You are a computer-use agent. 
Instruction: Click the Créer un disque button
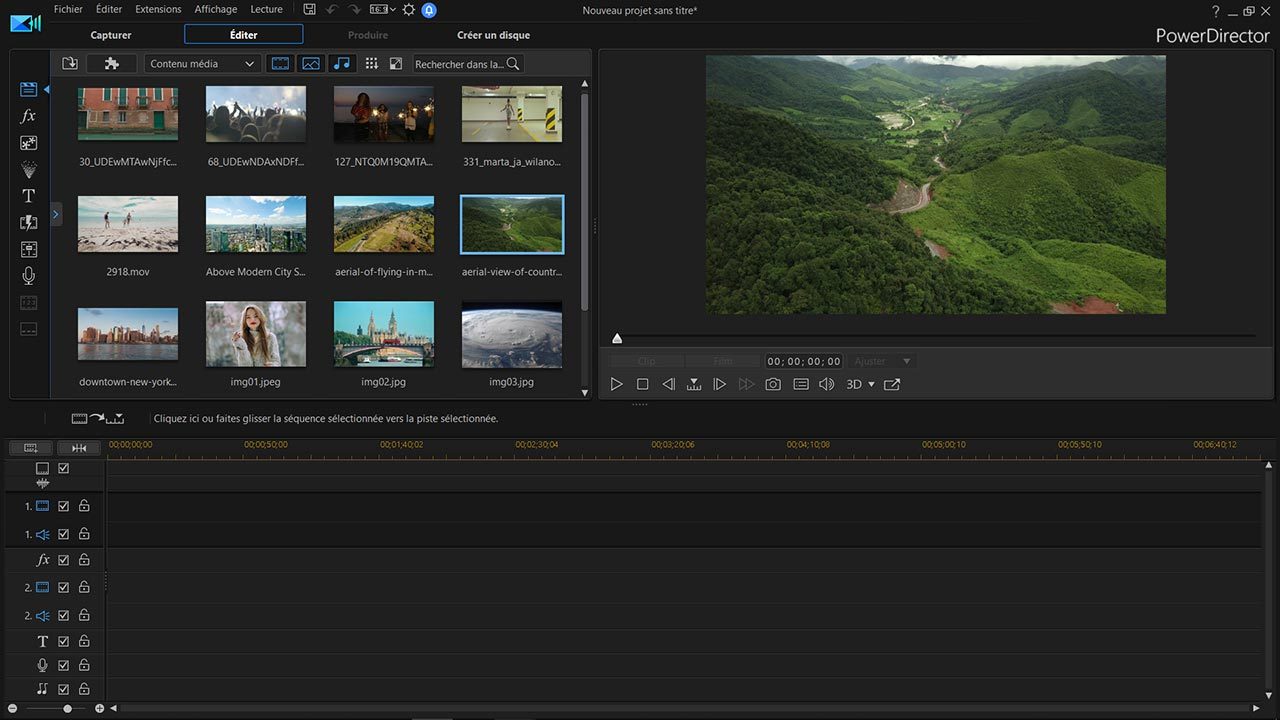coord(493,35)
